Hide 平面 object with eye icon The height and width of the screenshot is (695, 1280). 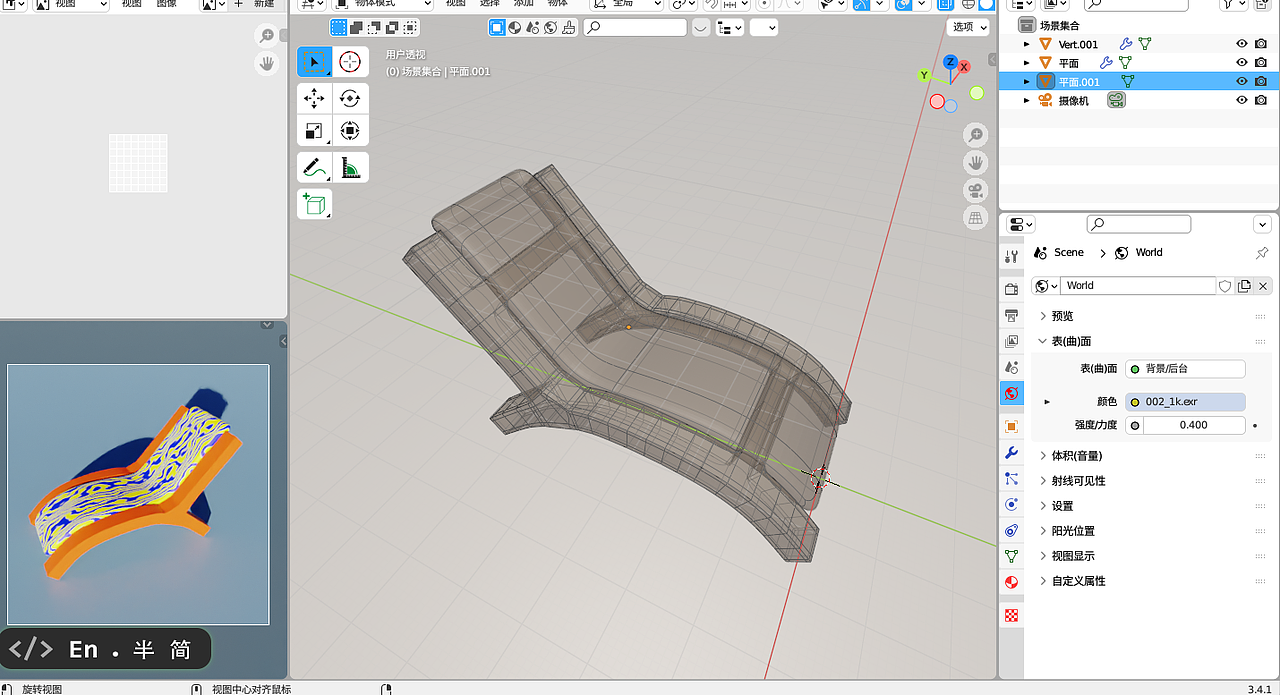pyautogui.click(x=1242, y=63)
